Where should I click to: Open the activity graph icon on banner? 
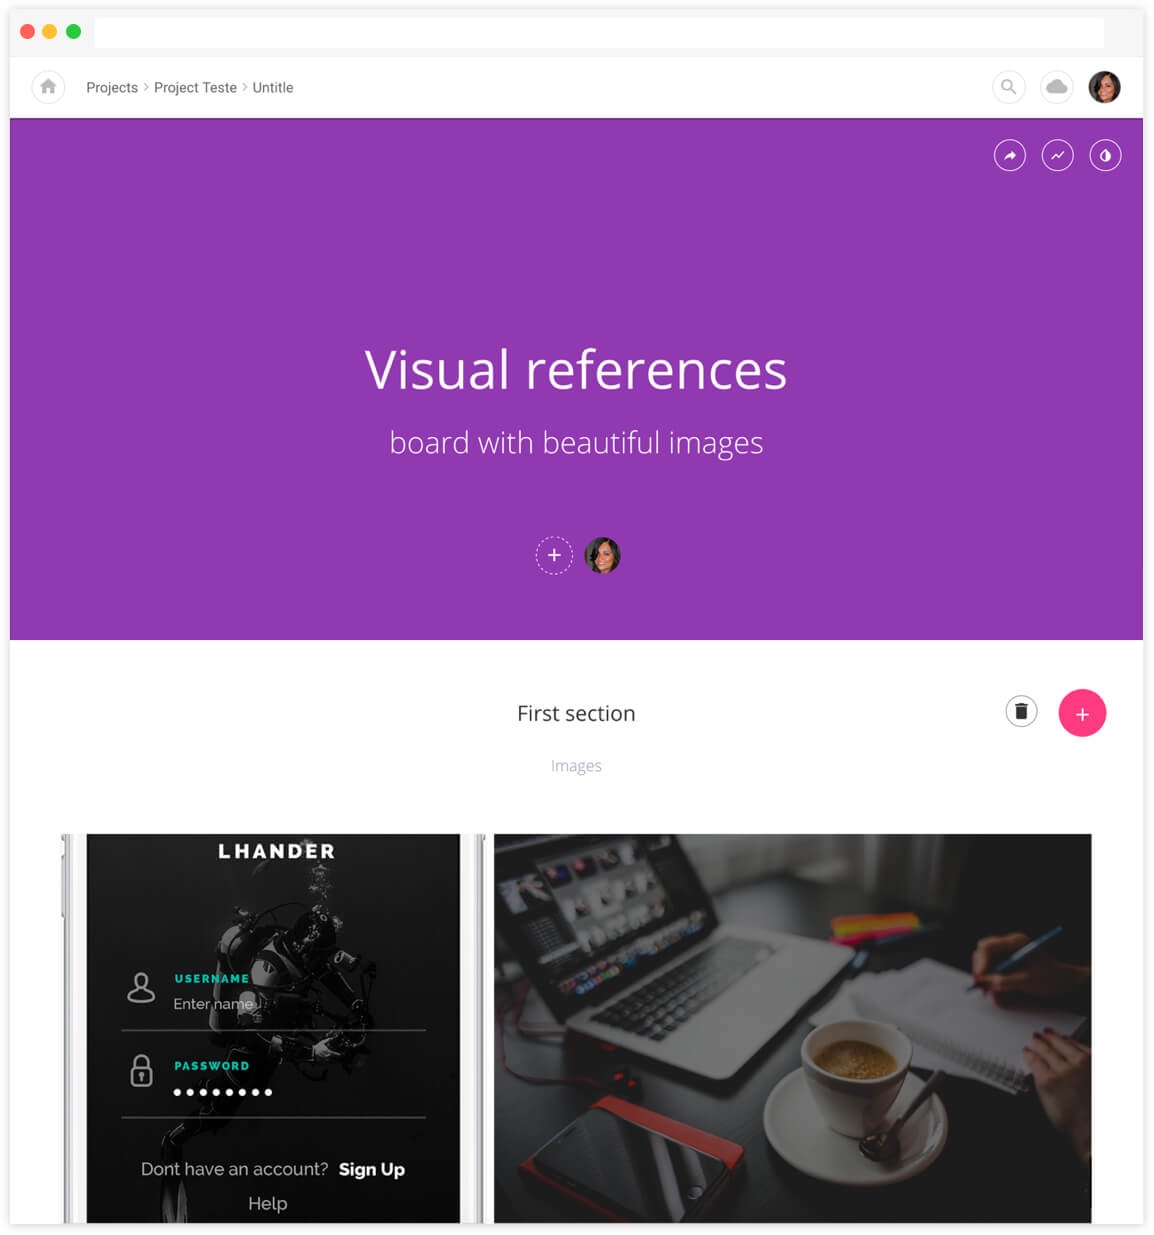click(x=1058, y=155)
